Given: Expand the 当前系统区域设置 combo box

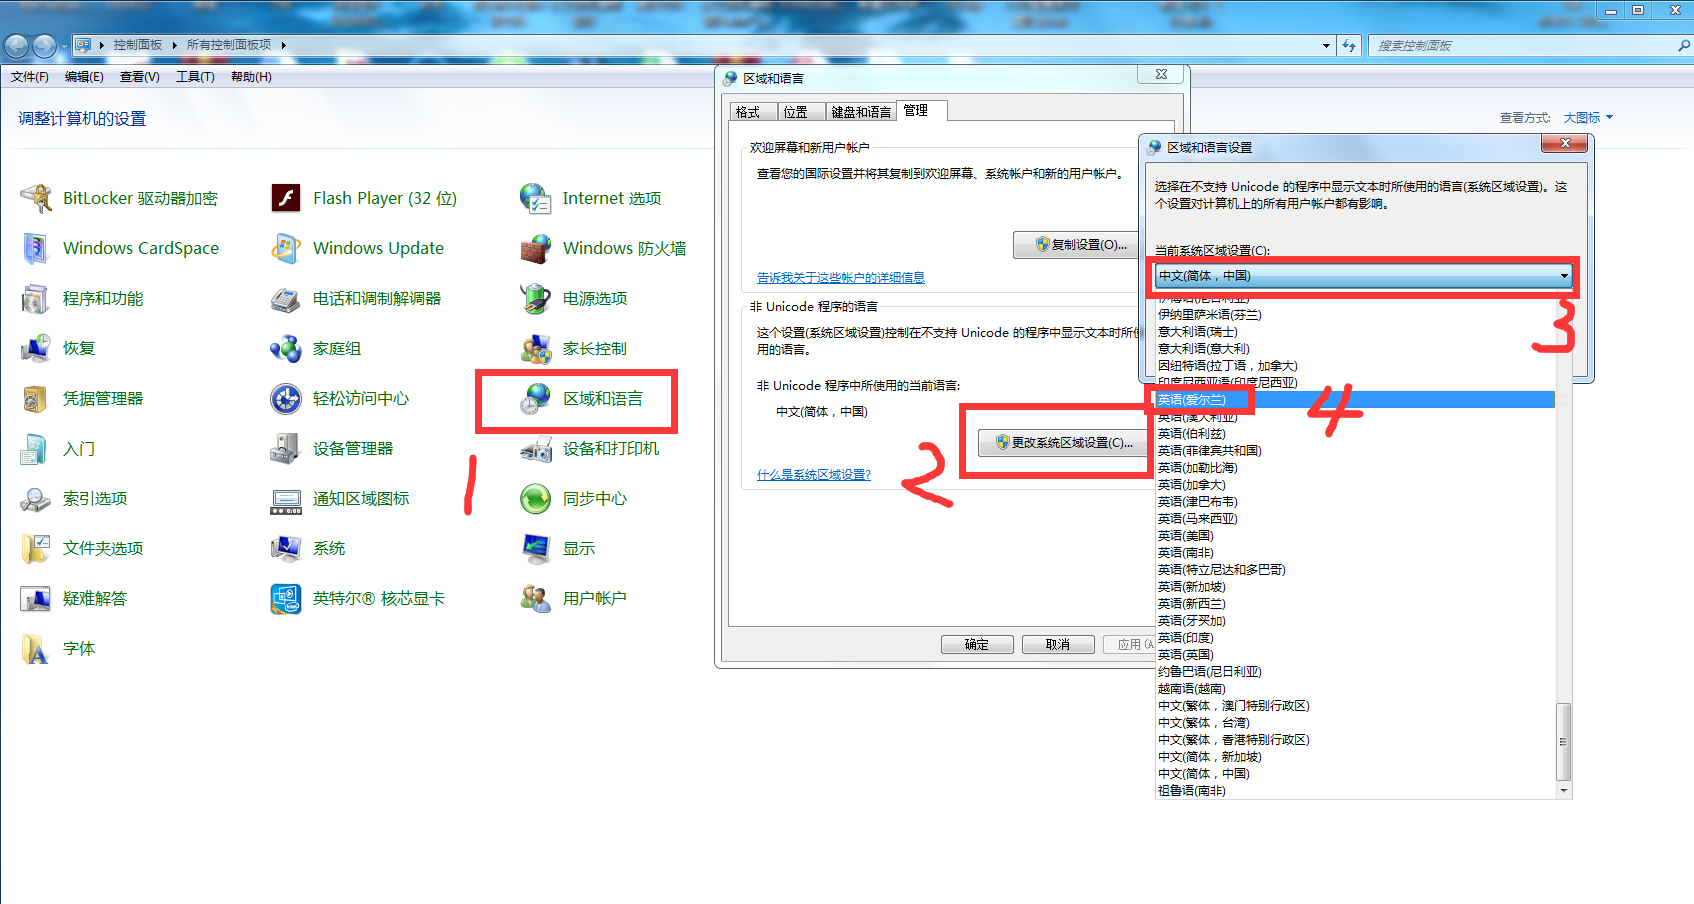Looking at the screenshot, I should pos(1563,276).
